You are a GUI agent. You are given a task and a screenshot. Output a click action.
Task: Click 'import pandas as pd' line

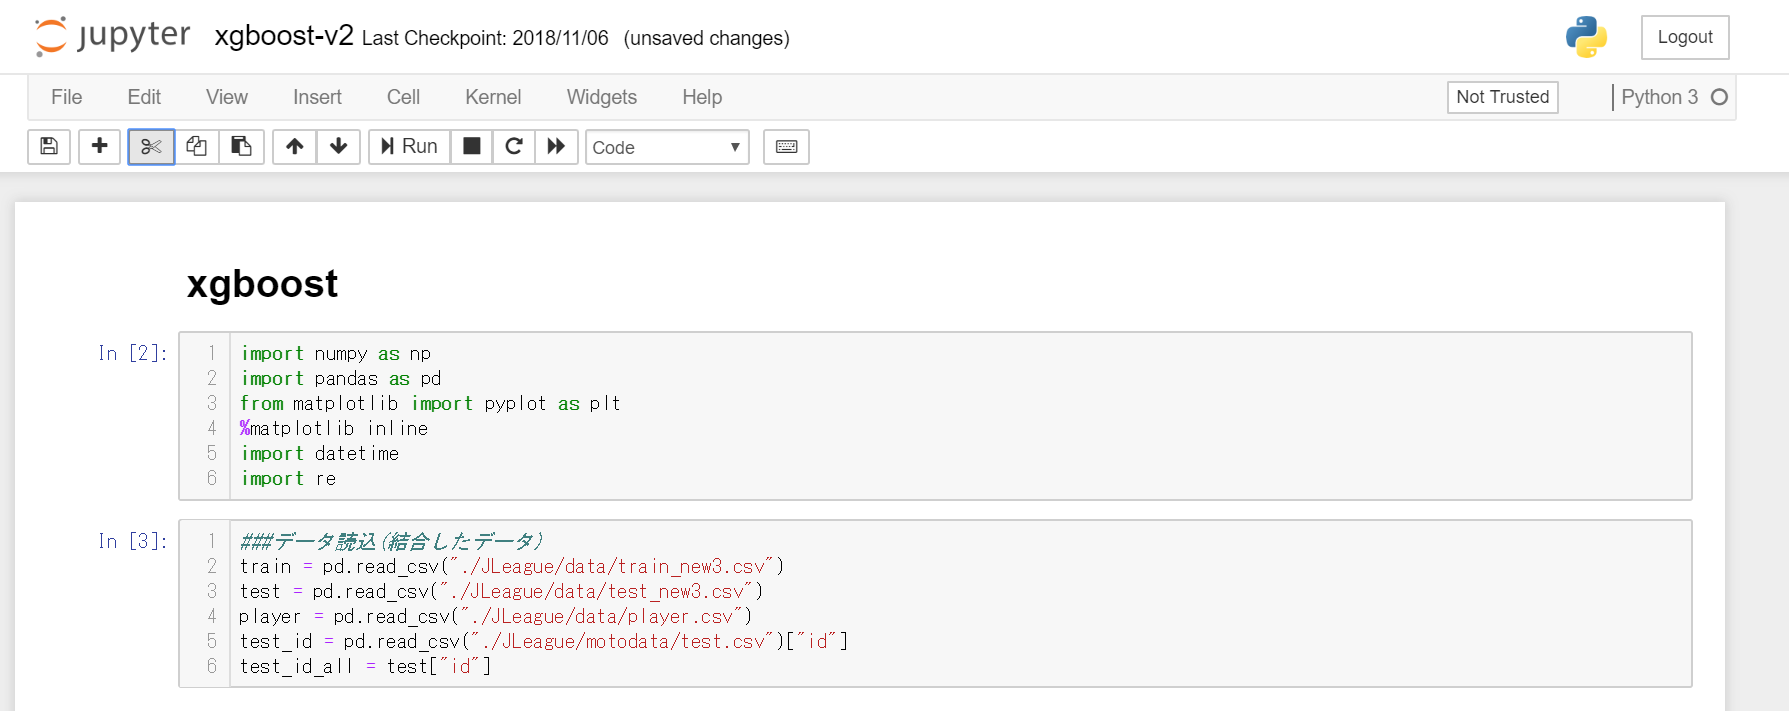coord(340,379)
